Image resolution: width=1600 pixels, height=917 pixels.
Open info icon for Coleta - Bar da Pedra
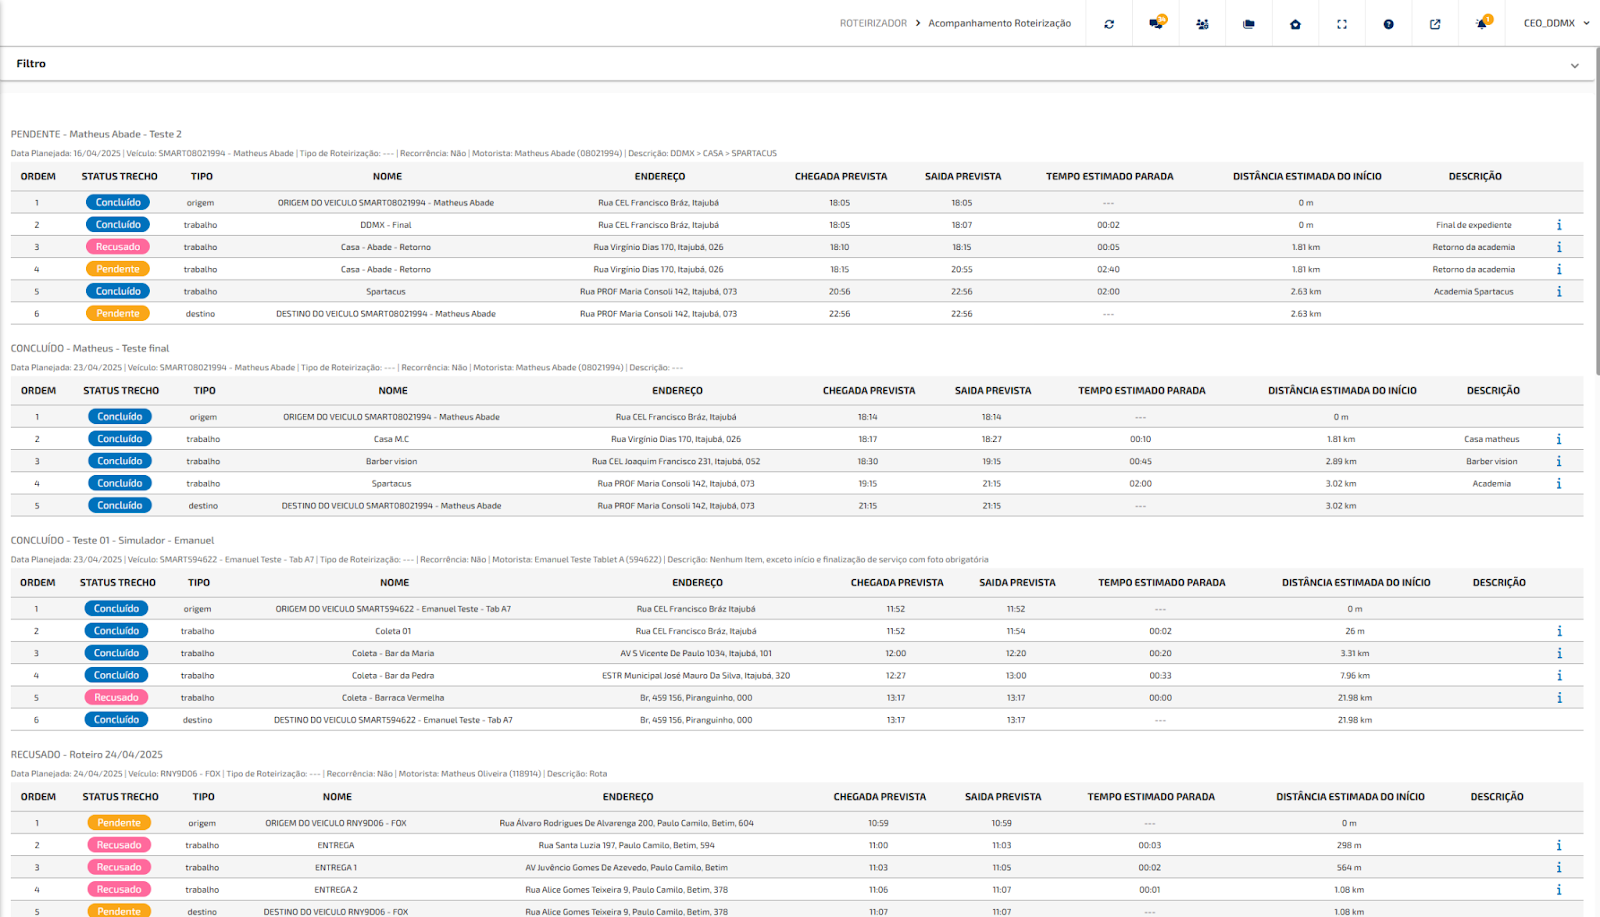(1559, 675)
